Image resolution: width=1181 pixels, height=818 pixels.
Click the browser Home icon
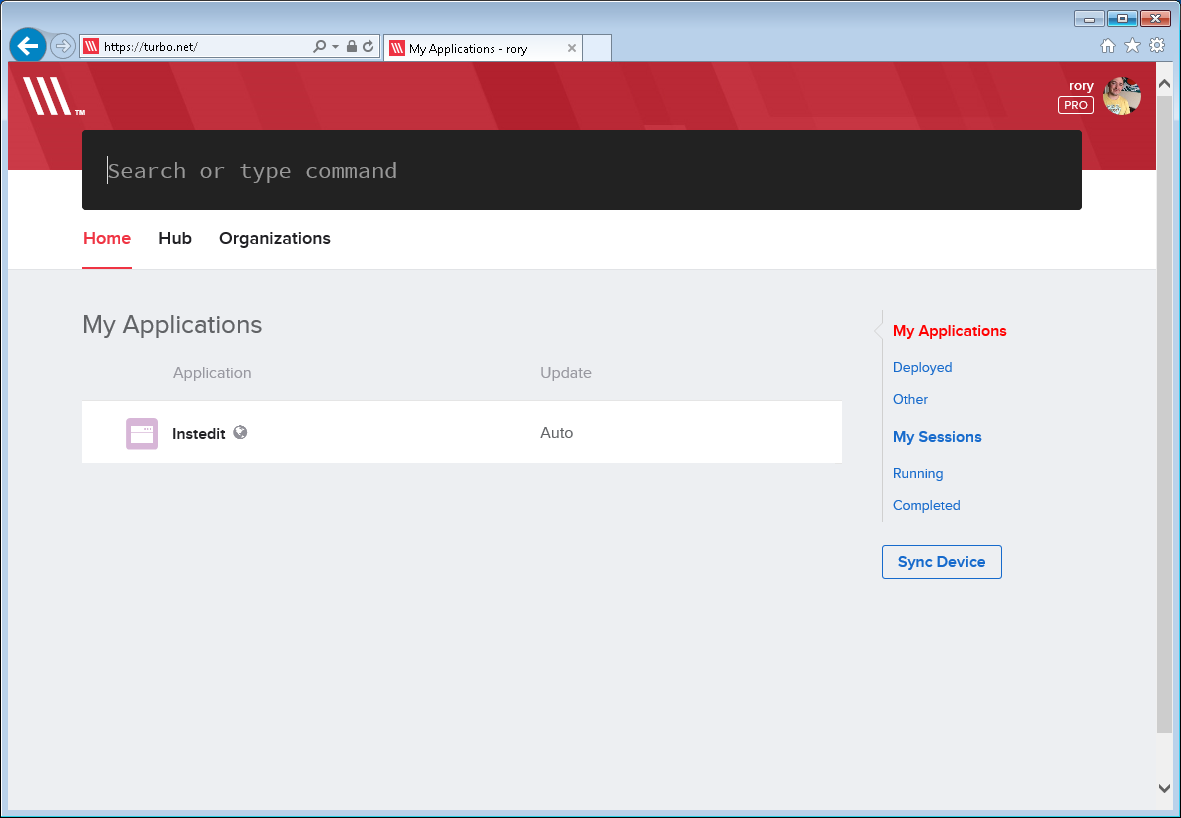[x=1108, y=46]
